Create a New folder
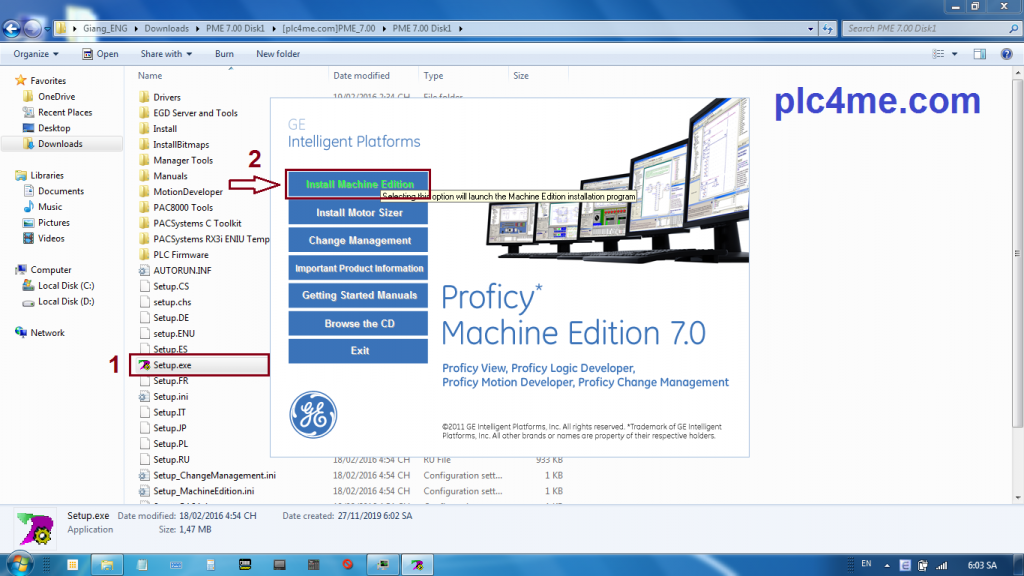1024x576 pixels. [x=278, y=54]
